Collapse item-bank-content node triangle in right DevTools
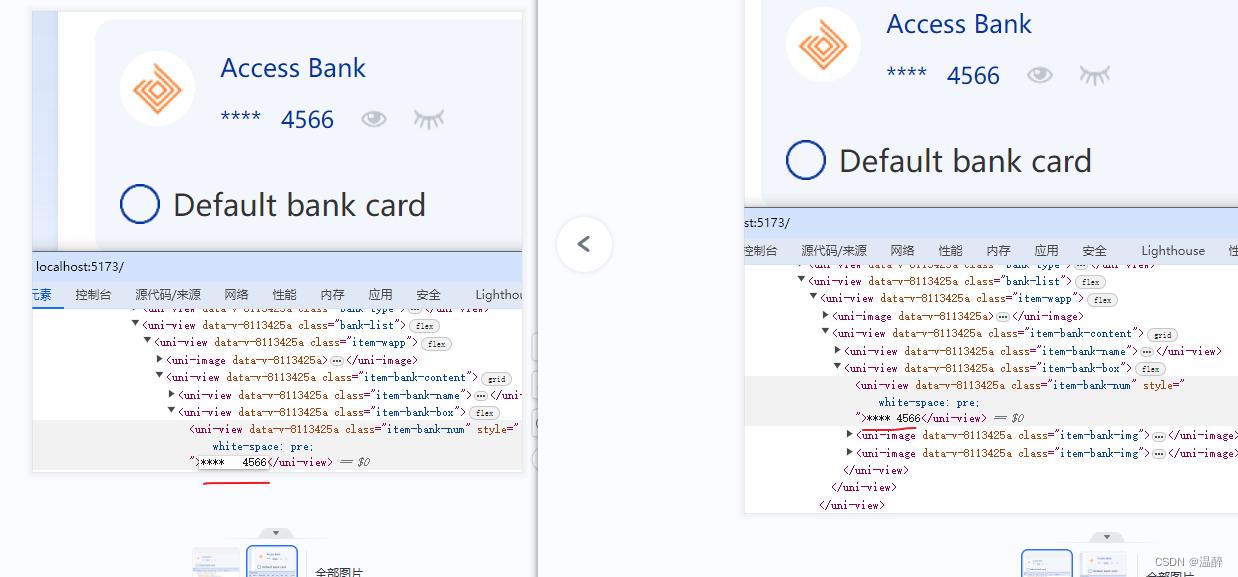This screenshot has height=577, width=1238. (x=825, y=332)
